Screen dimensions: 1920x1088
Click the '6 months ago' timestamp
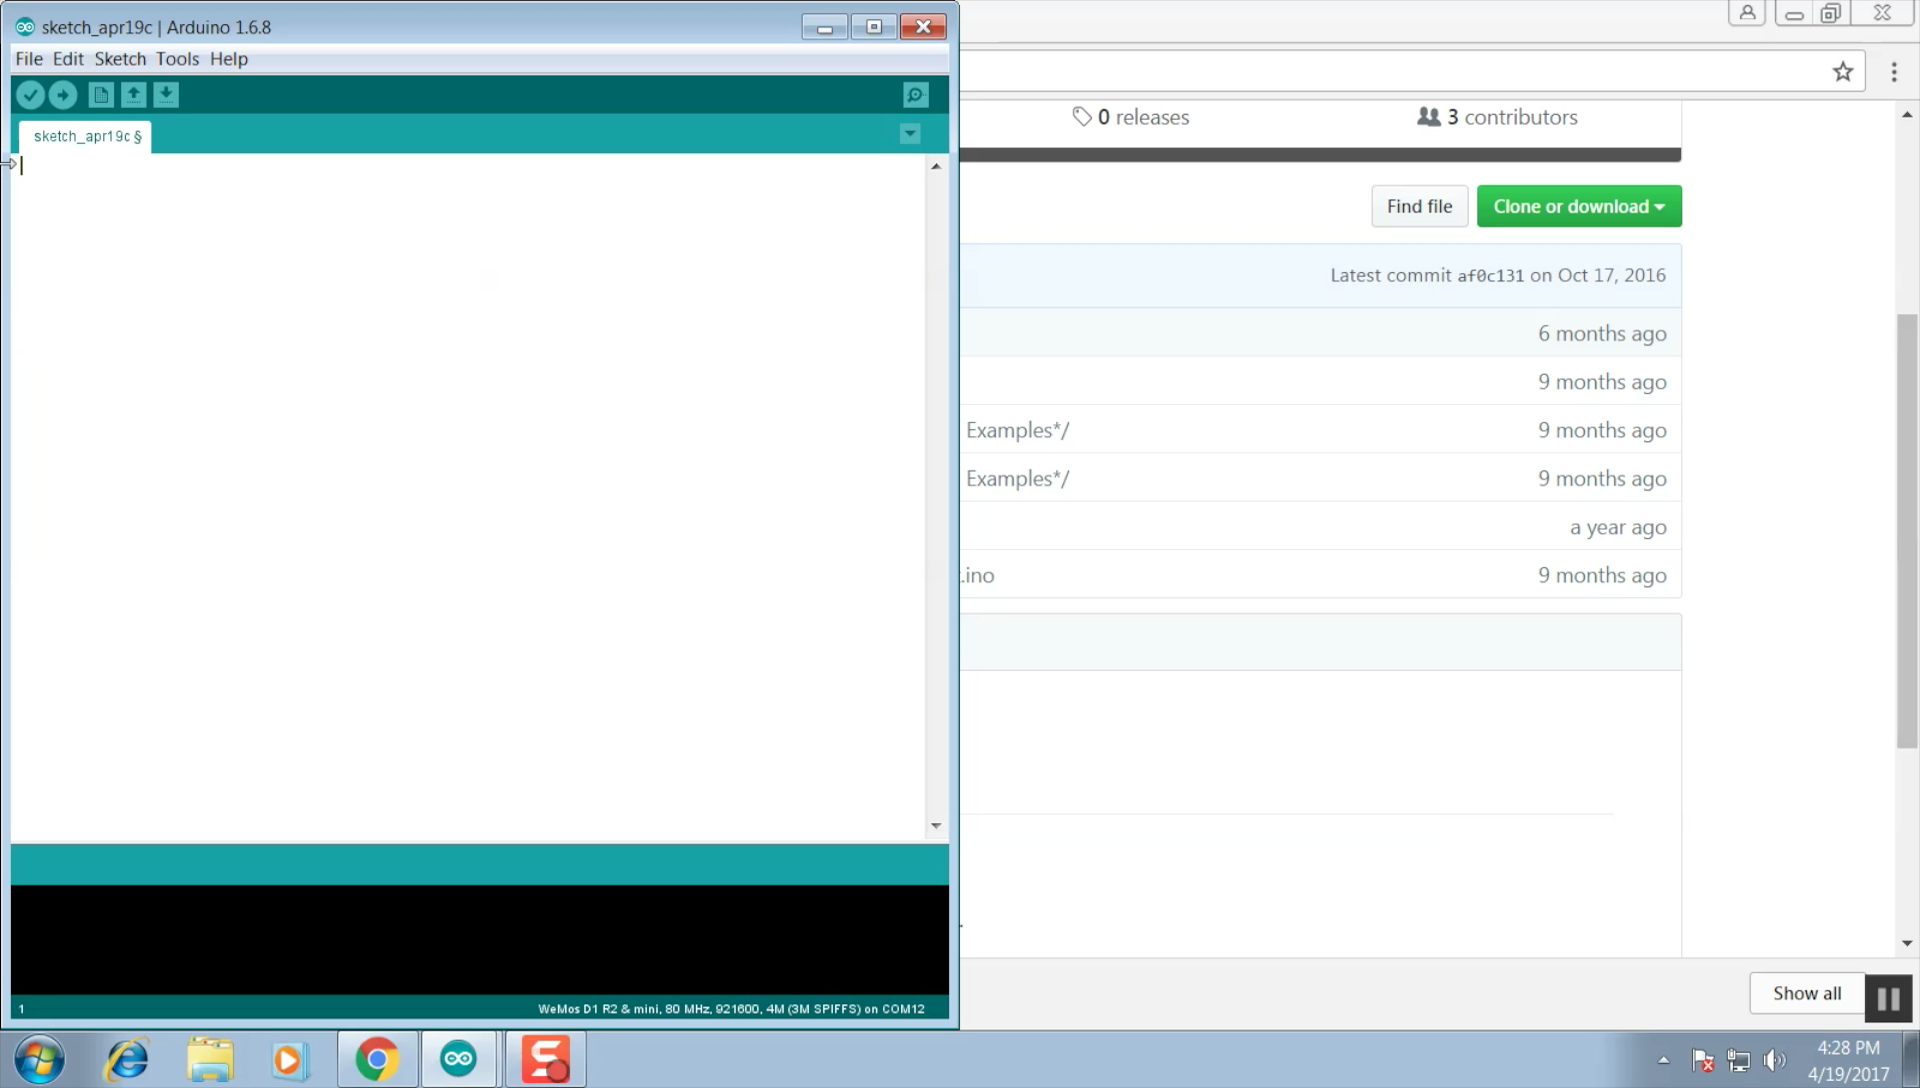pos(1602,334)
